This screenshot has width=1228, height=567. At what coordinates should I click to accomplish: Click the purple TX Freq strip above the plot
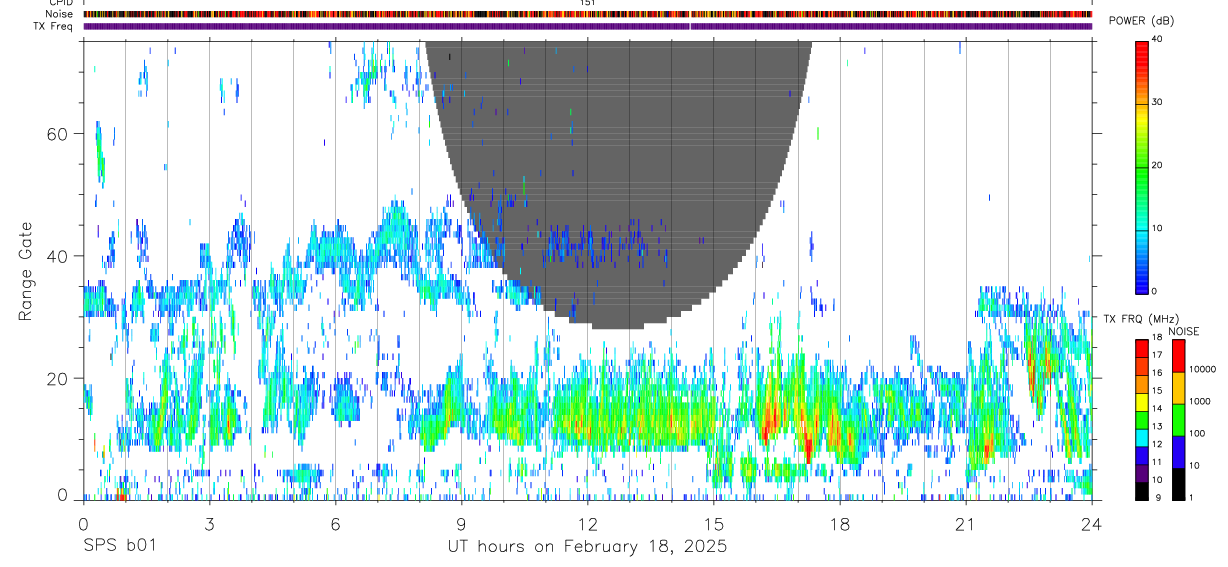click(x=587, y=26)
